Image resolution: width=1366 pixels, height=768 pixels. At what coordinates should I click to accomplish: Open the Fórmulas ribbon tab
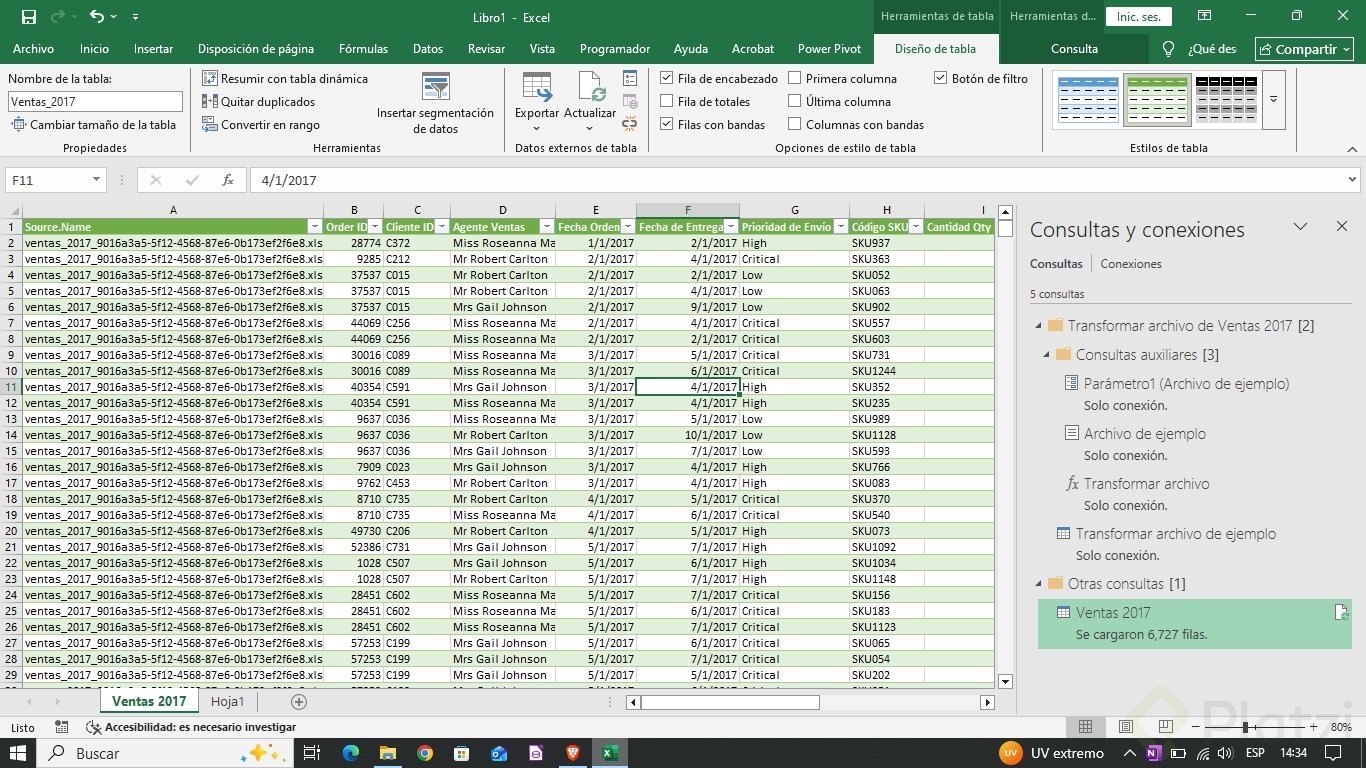(363, 49)
